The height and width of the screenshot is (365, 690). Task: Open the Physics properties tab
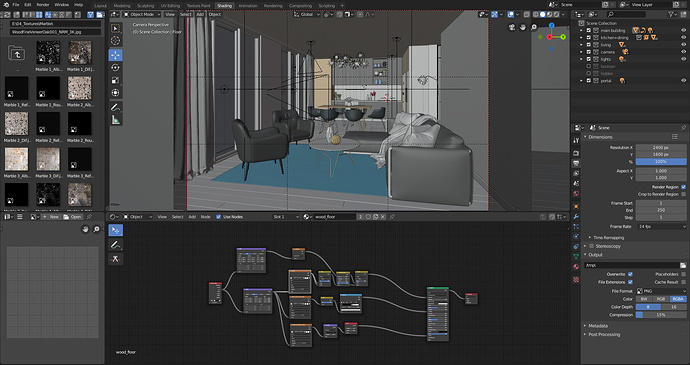(576, 236)
